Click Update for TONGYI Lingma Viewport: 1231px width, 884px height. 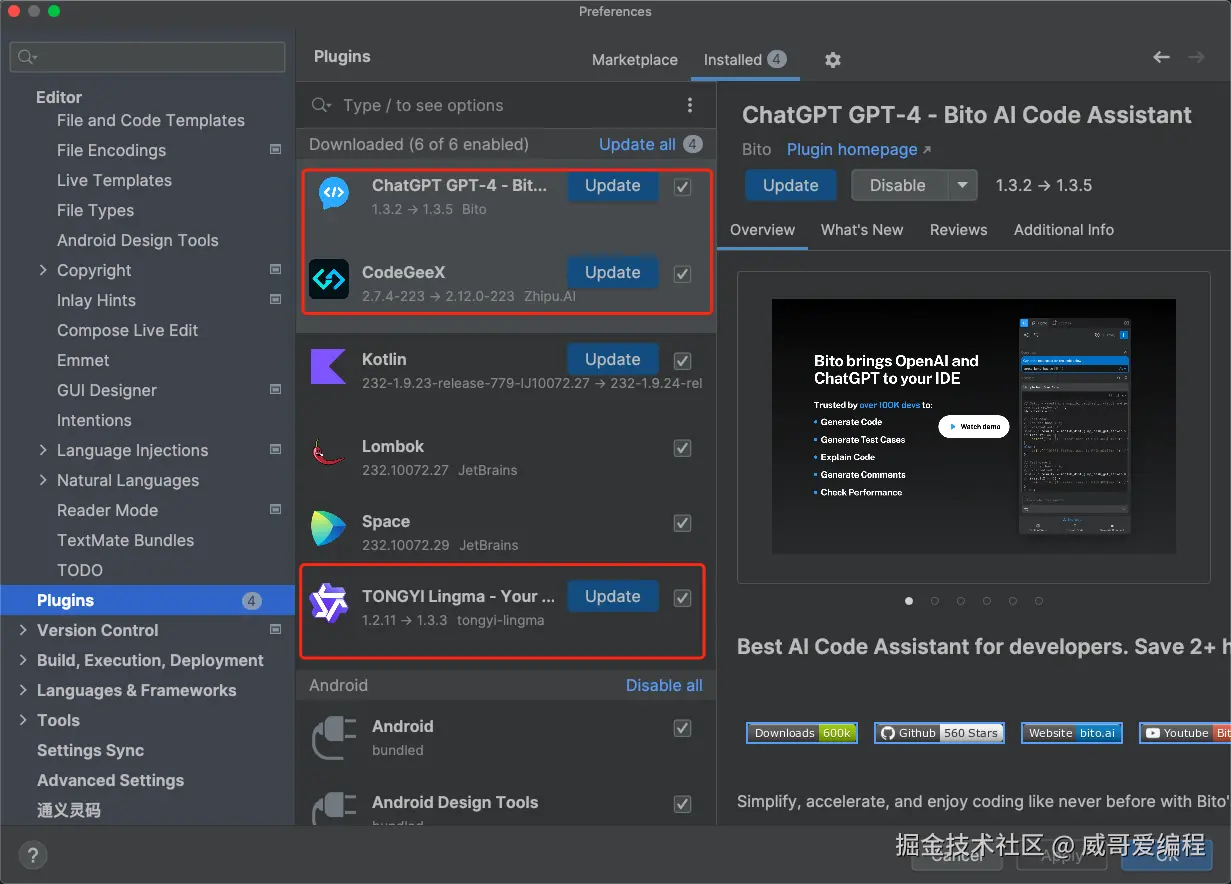[613, 596]
